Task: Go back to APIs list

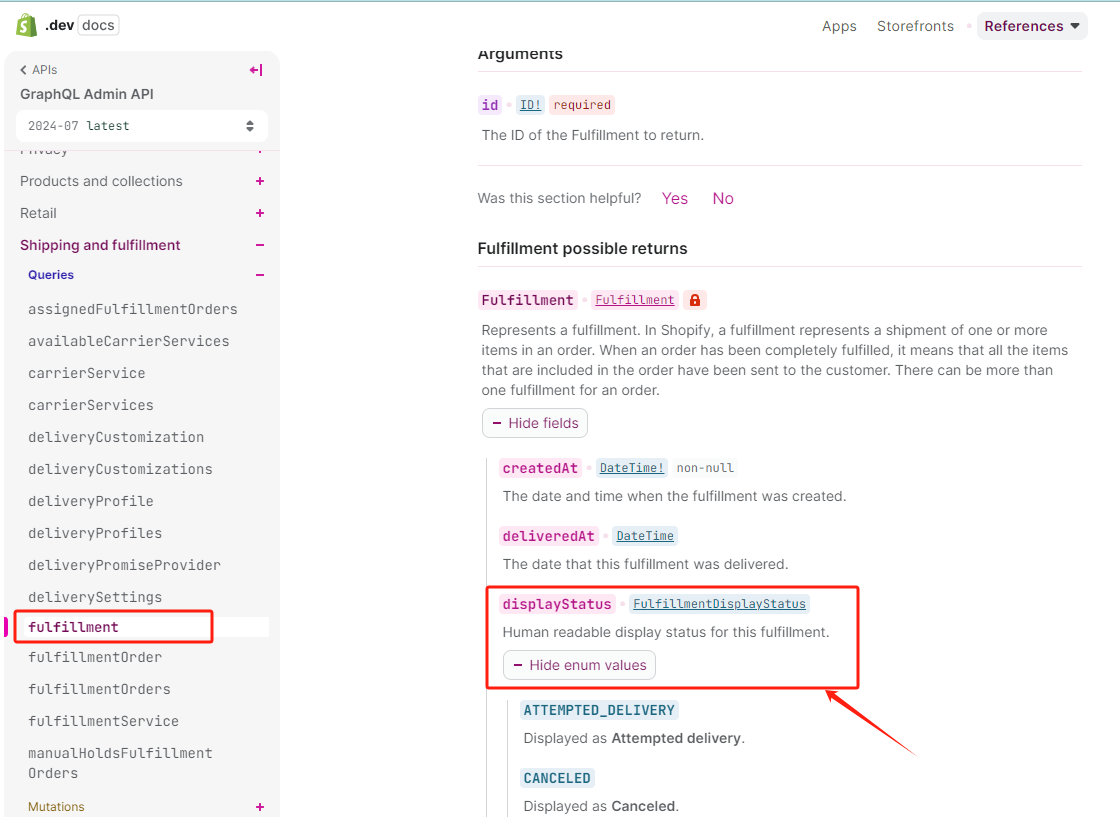Action: [x=39, y=70]
